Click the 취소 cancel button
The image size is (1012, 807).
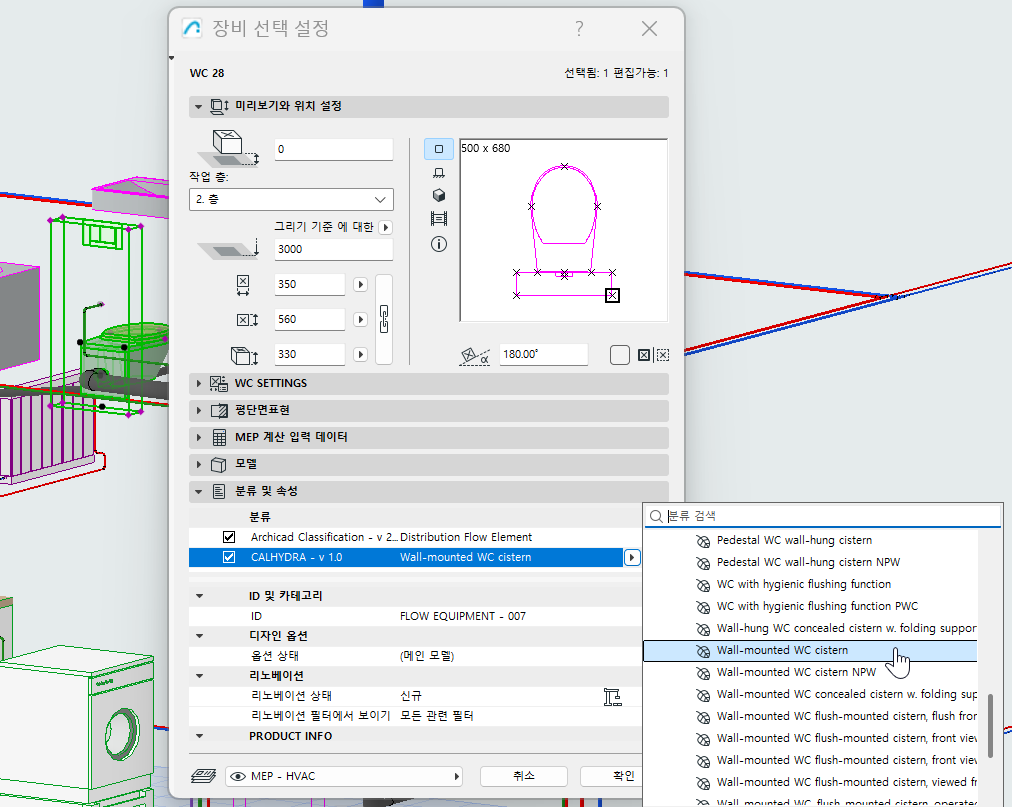(x=523, y=776)
